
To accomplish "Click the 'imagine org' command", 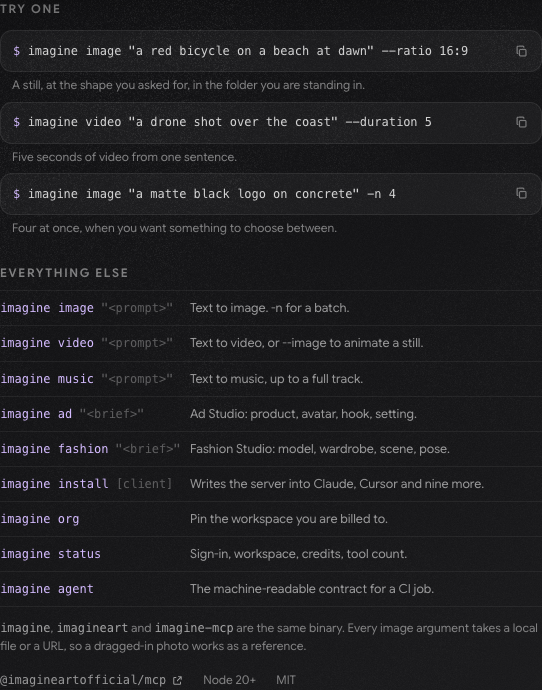I will point(40,519).
